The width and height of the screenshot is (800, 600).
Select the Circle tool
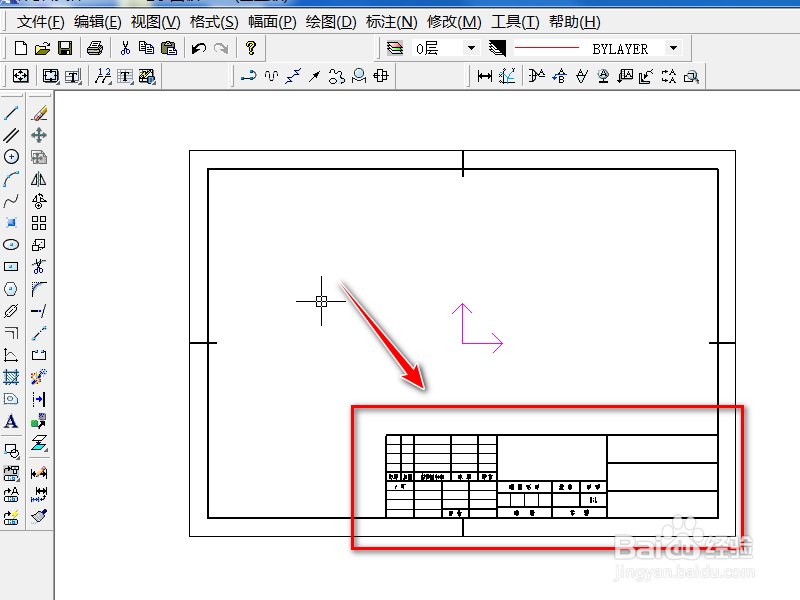pos(11,157)
